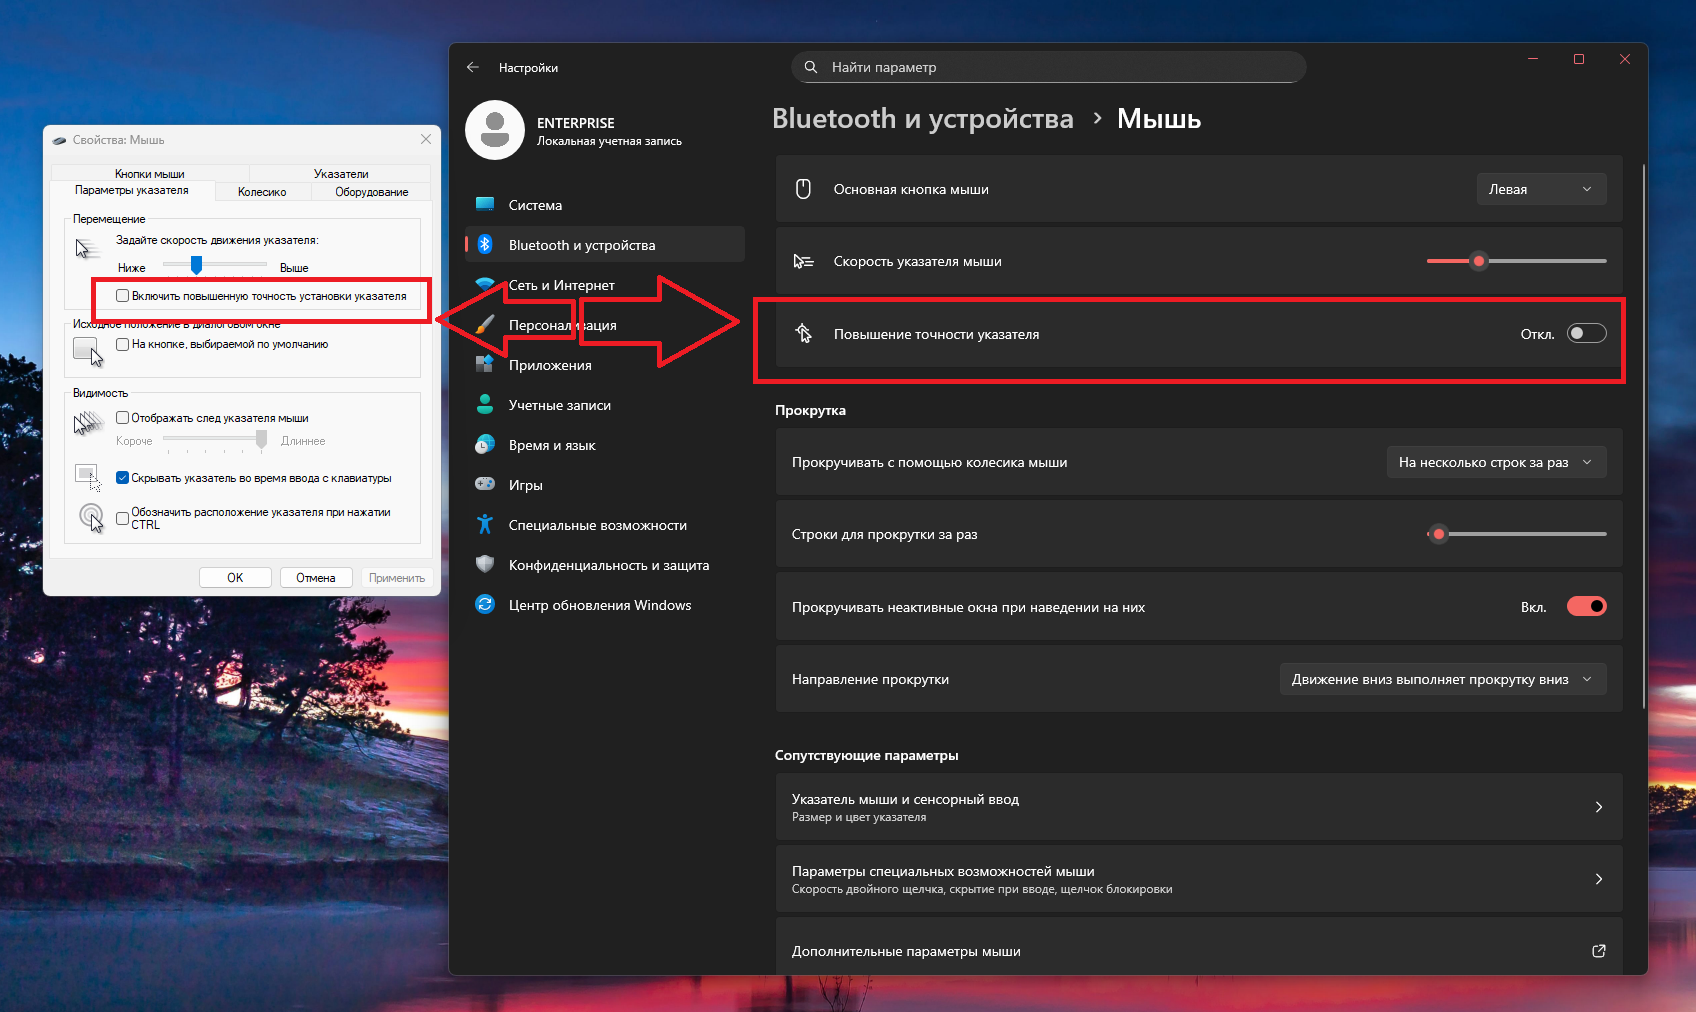
Task: Click the pointer trails icon in Видимость
Action: pyautogui.click(x=88, y=424)
